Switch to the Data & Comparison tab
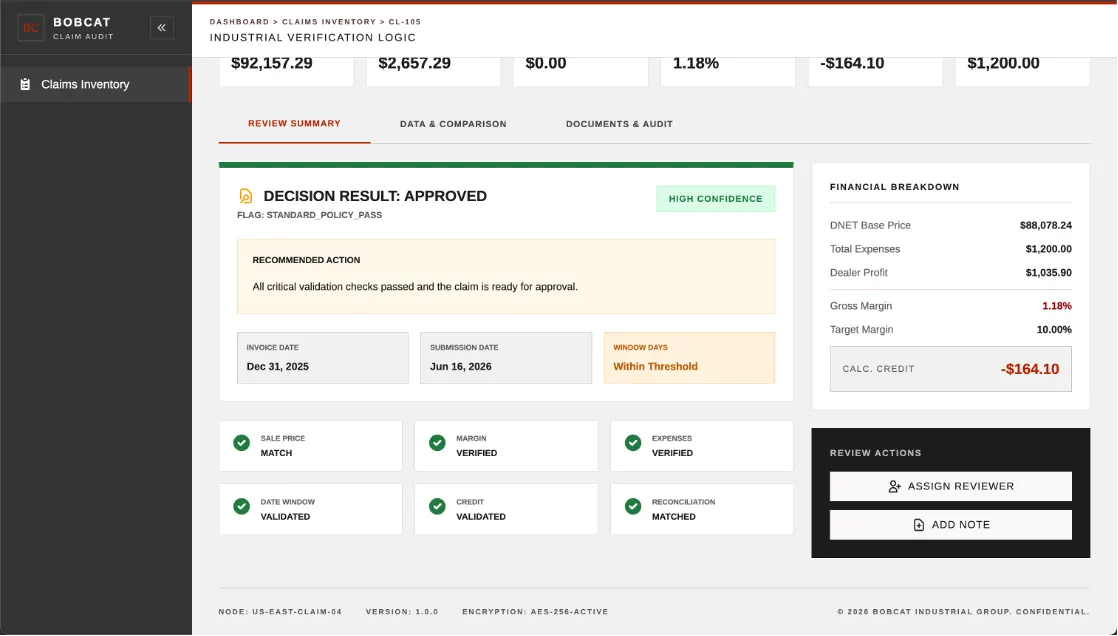The image size is (1118, 636). click(453, 124)
